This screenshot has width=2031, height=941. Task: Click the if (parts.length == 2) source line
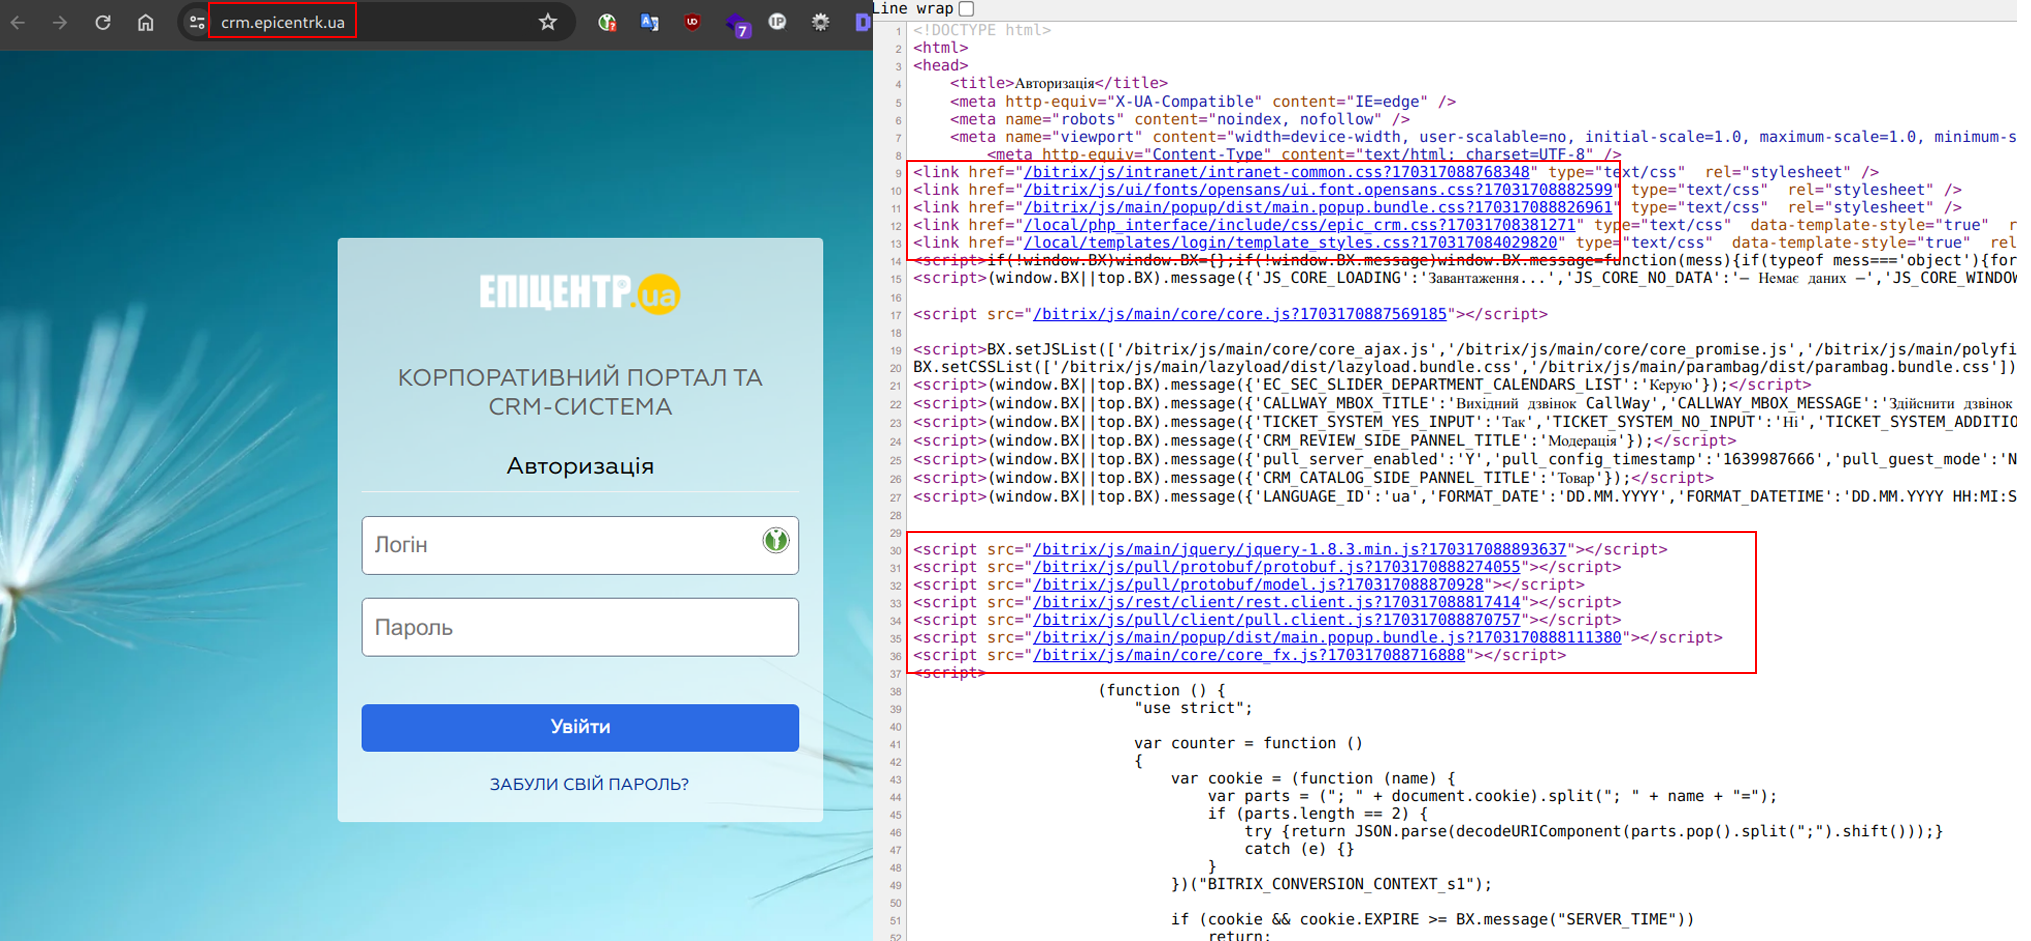(1317, 814)
